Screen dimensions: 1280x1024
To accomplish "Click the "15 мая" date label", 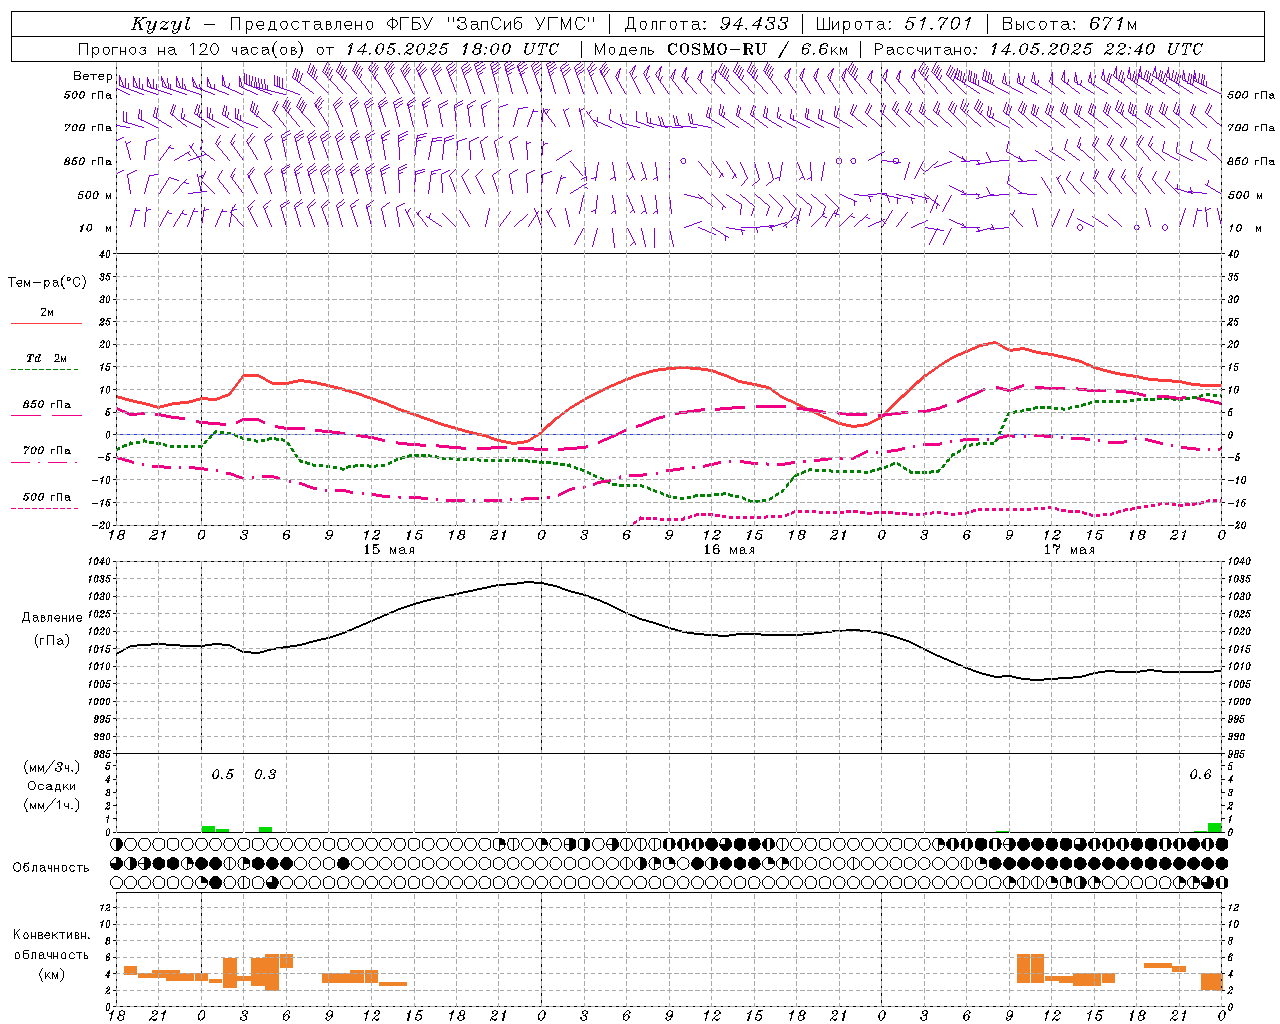I will 389,550.
